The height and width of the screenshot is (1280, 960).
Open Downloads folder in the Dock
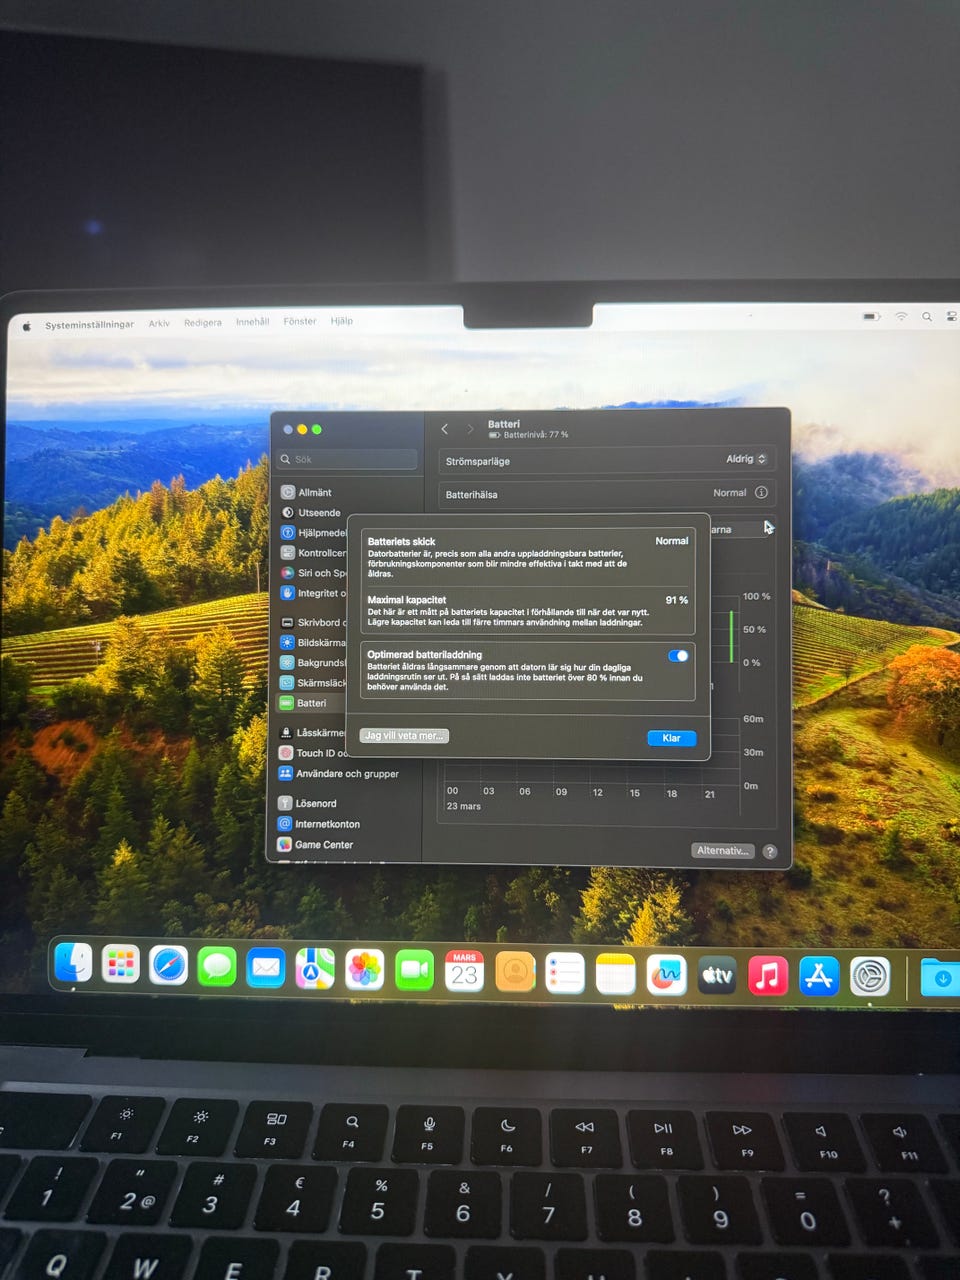[940, 978]
